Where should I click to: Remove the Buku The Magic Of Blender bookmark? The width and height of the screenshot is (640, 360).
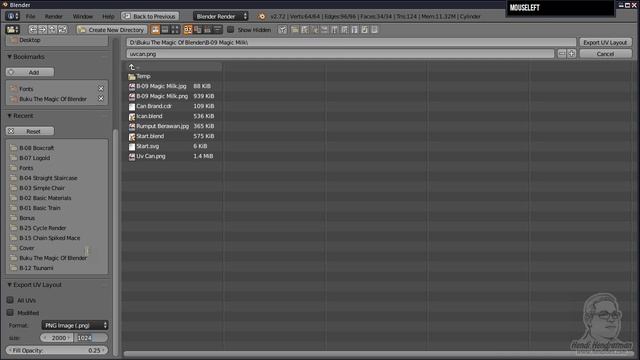[x=101, y=99]
